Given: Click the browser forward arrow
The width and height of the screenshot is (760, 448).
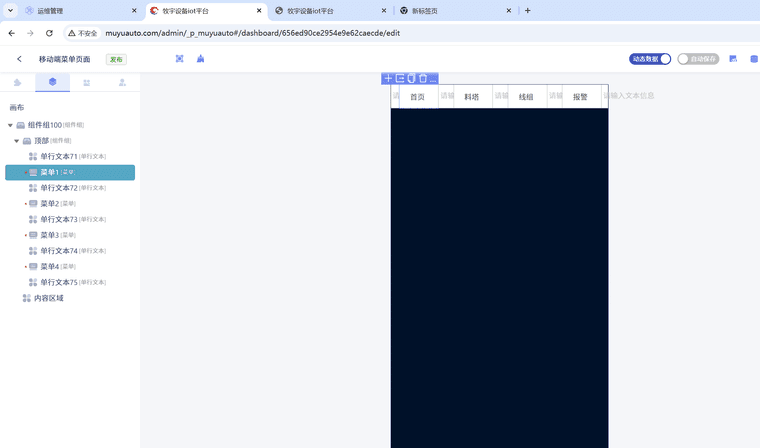Looking at the screenshot, I should click(x=30, y=33).
